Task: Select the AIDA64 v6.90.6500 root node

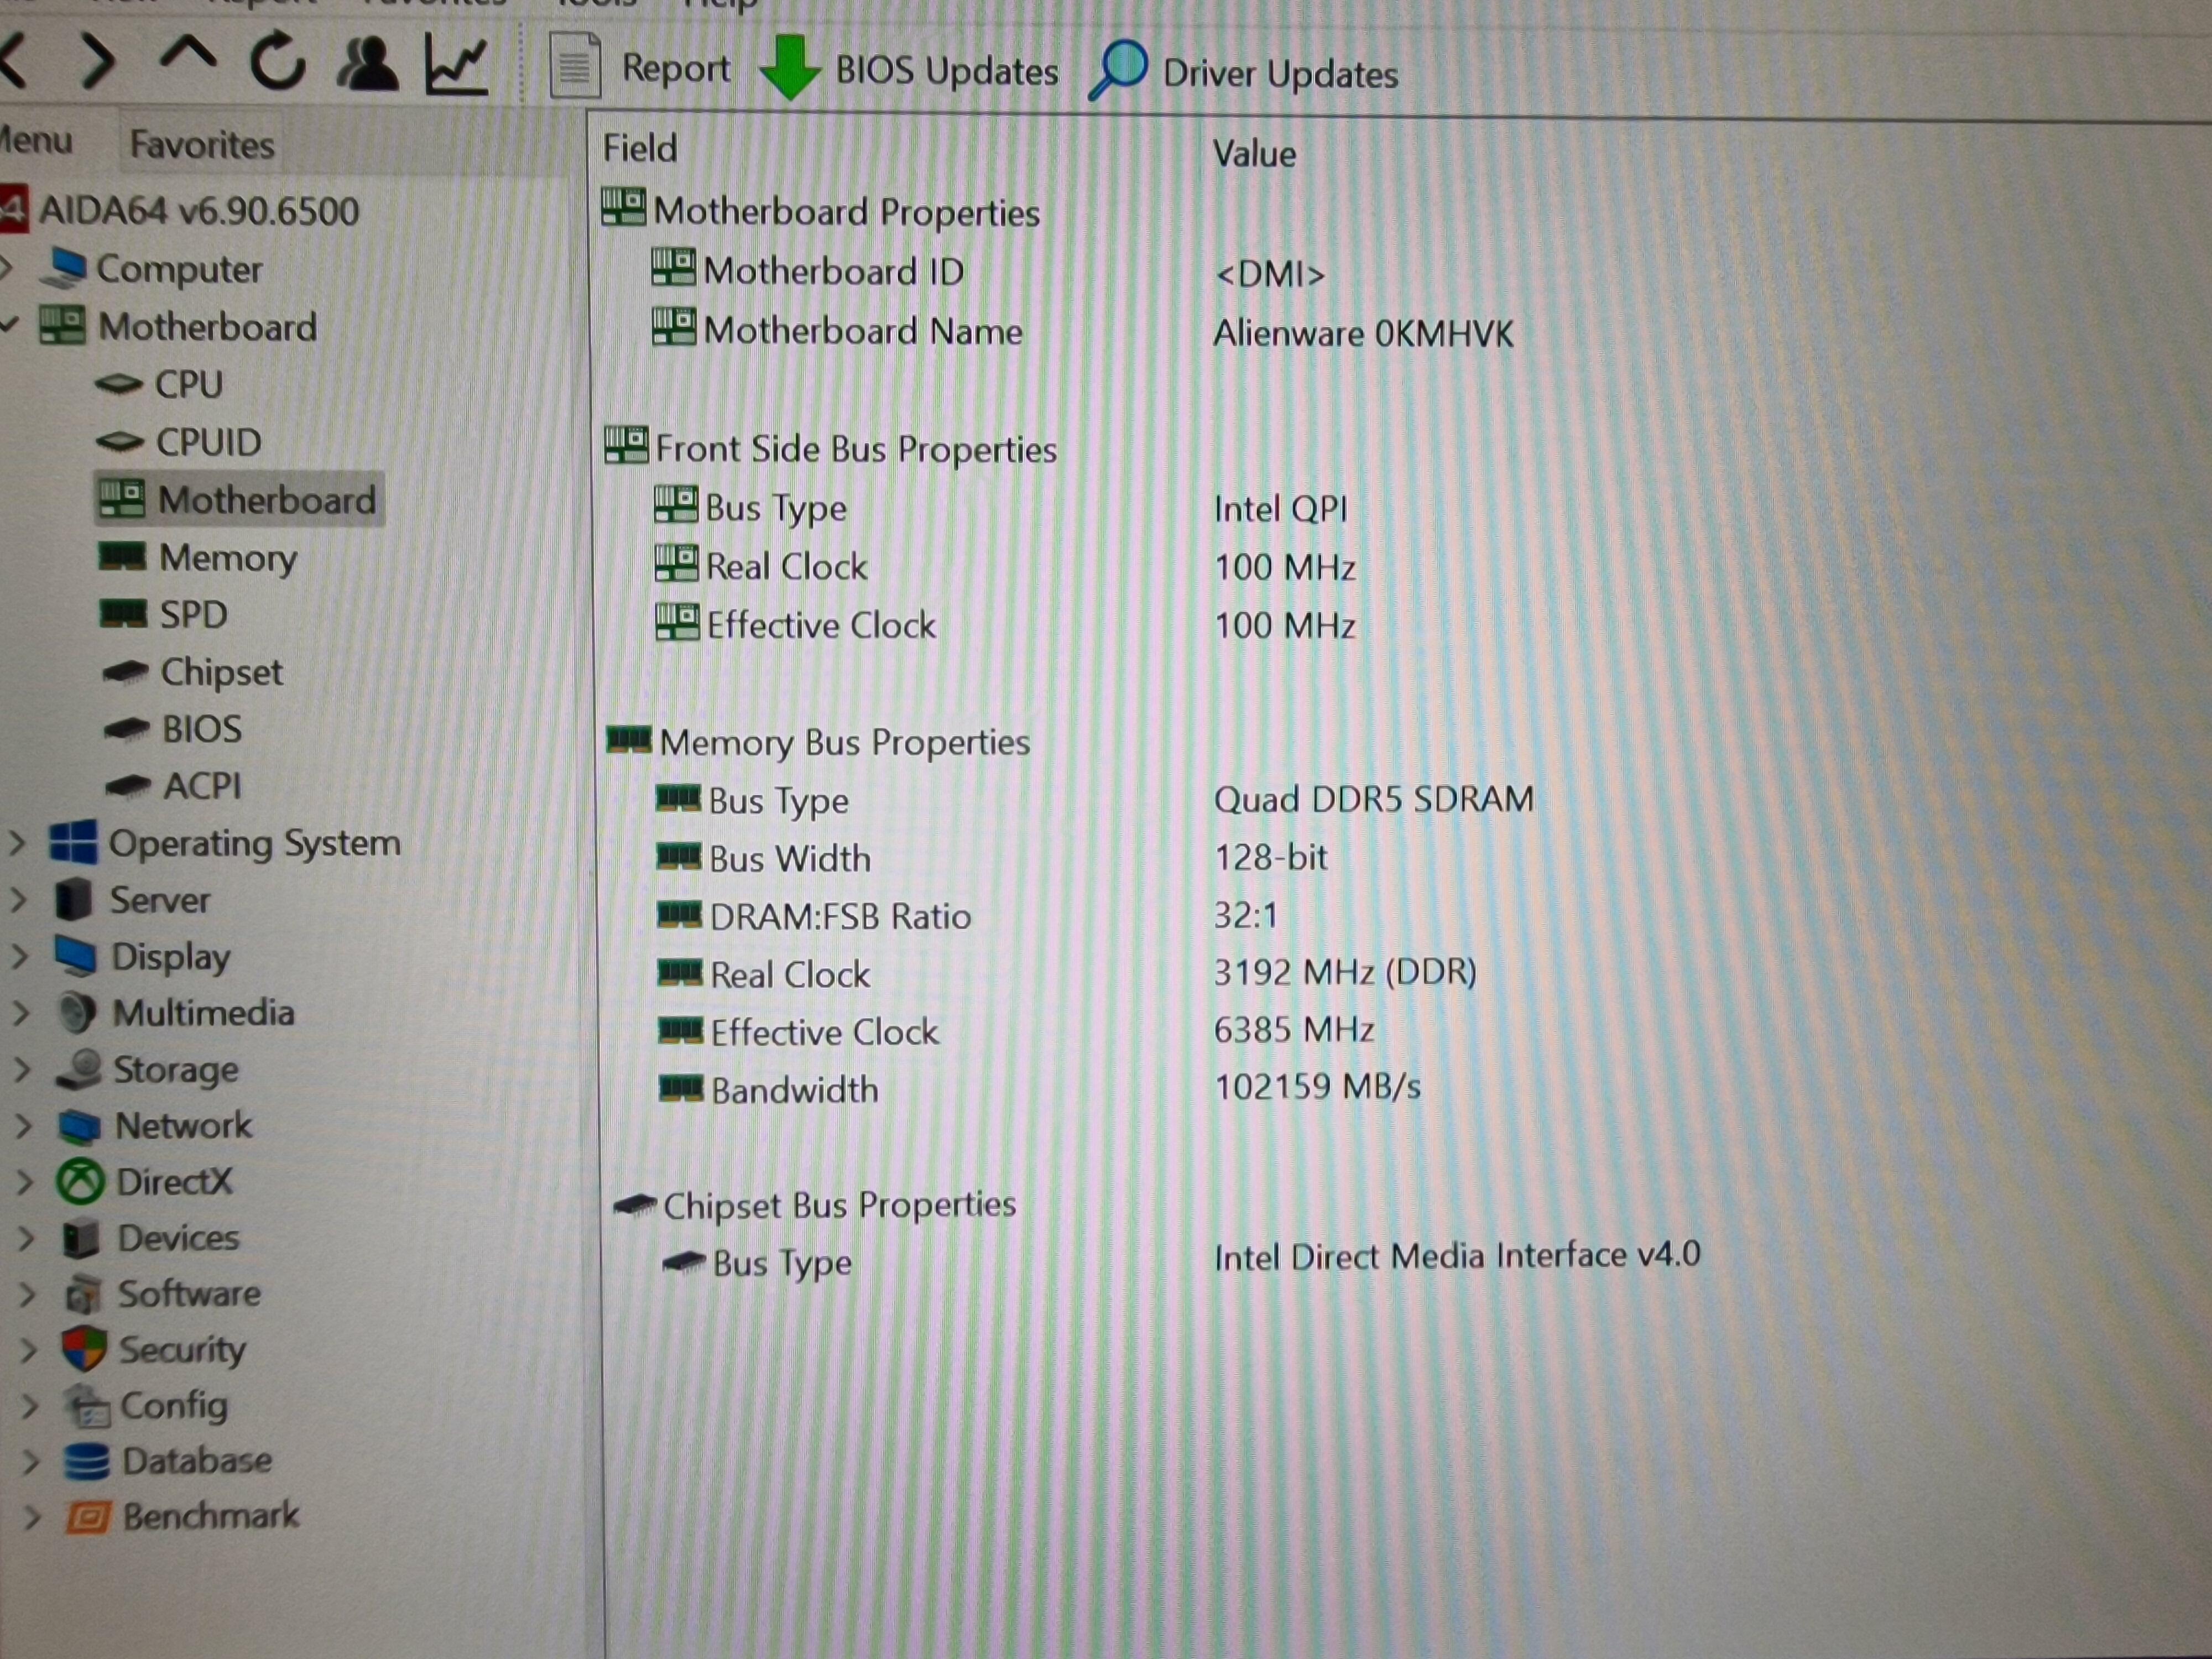Action: pos(199,211)
